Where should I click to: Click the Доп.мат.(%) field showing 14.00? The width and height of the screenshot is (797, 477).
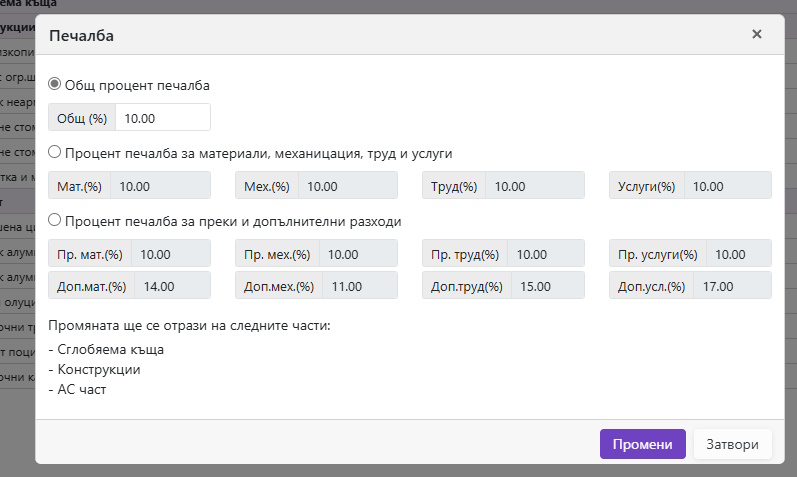(172, 286)
